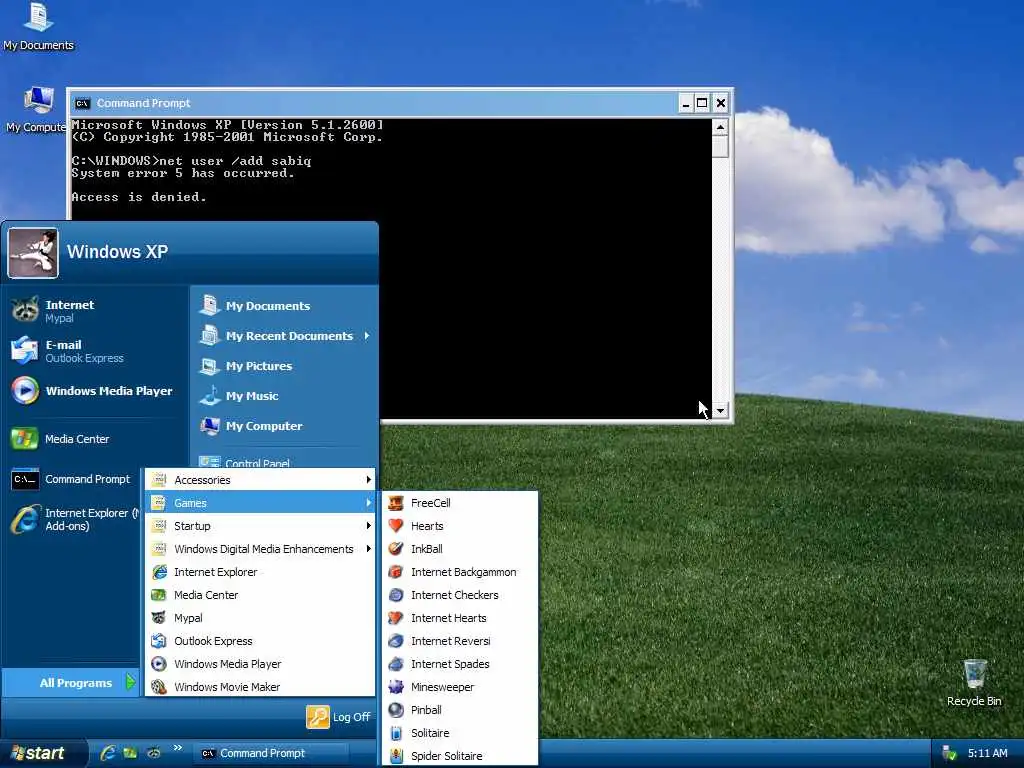Image resolution: width=1024 pixels, height=768 pixels.
Task: Open Internet Backgammon
Action: [x=460, y=572]
